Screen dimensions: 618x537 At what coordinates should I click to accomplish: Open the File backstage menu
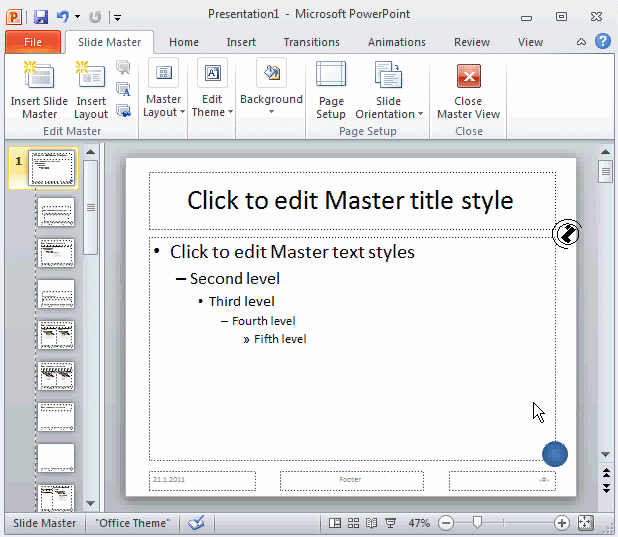(32, 42)
